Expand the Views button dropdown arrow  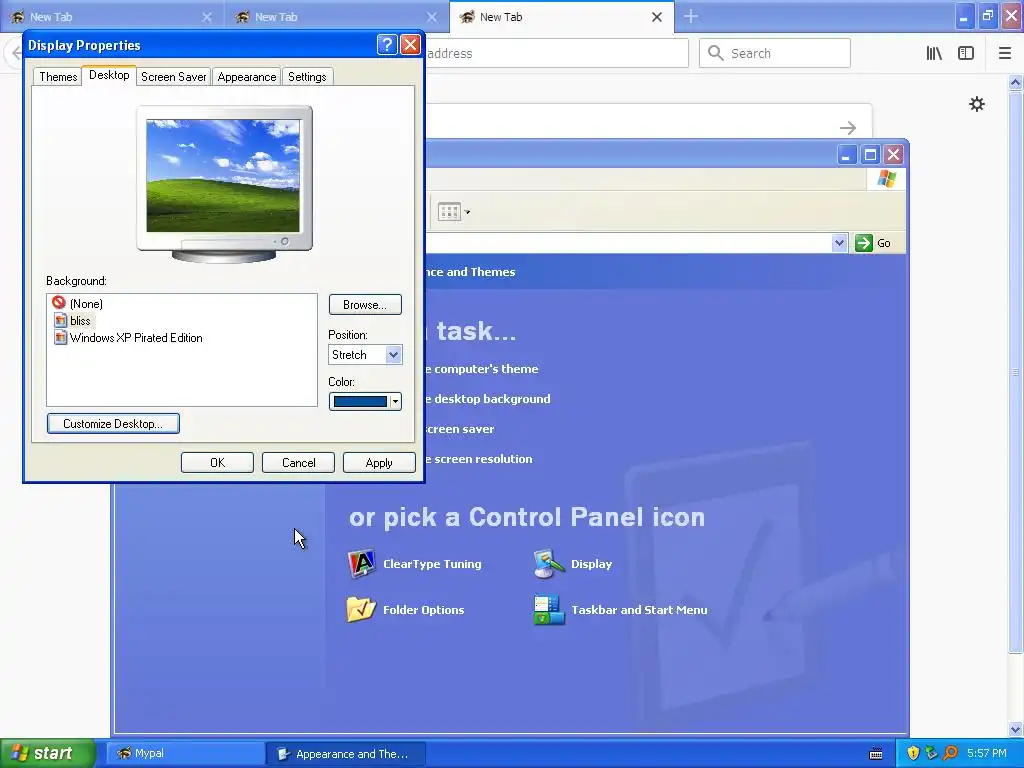tap(467, 212)
